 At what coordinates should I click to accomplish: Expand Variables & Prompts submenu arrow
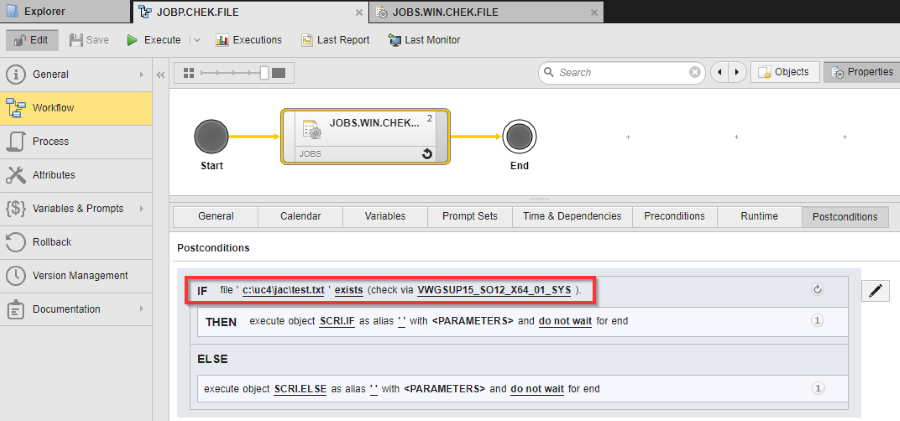point(141,208)
